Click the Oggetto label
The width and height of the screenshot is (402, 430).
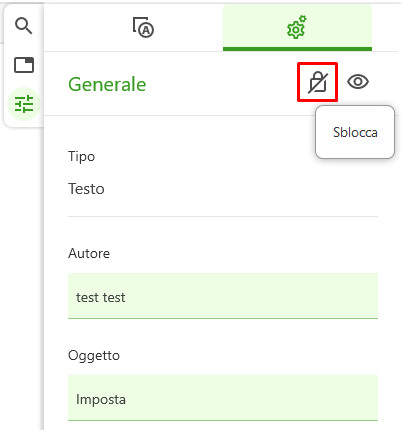pyautogui.click(x=94, y=355)
